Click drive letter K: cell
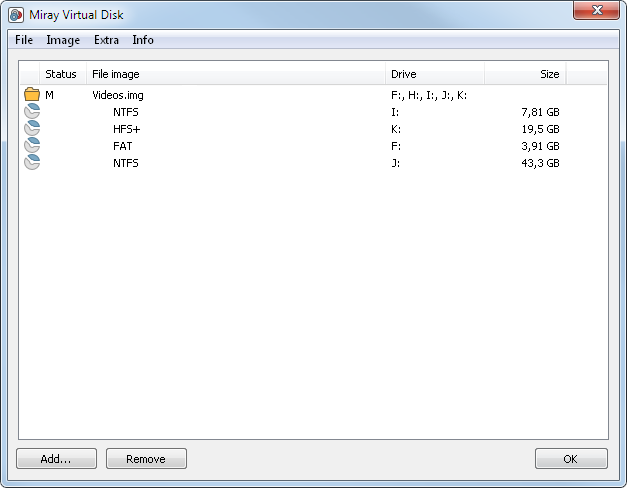The height and width of the screenshot is (488, 627). coord(396,129)
